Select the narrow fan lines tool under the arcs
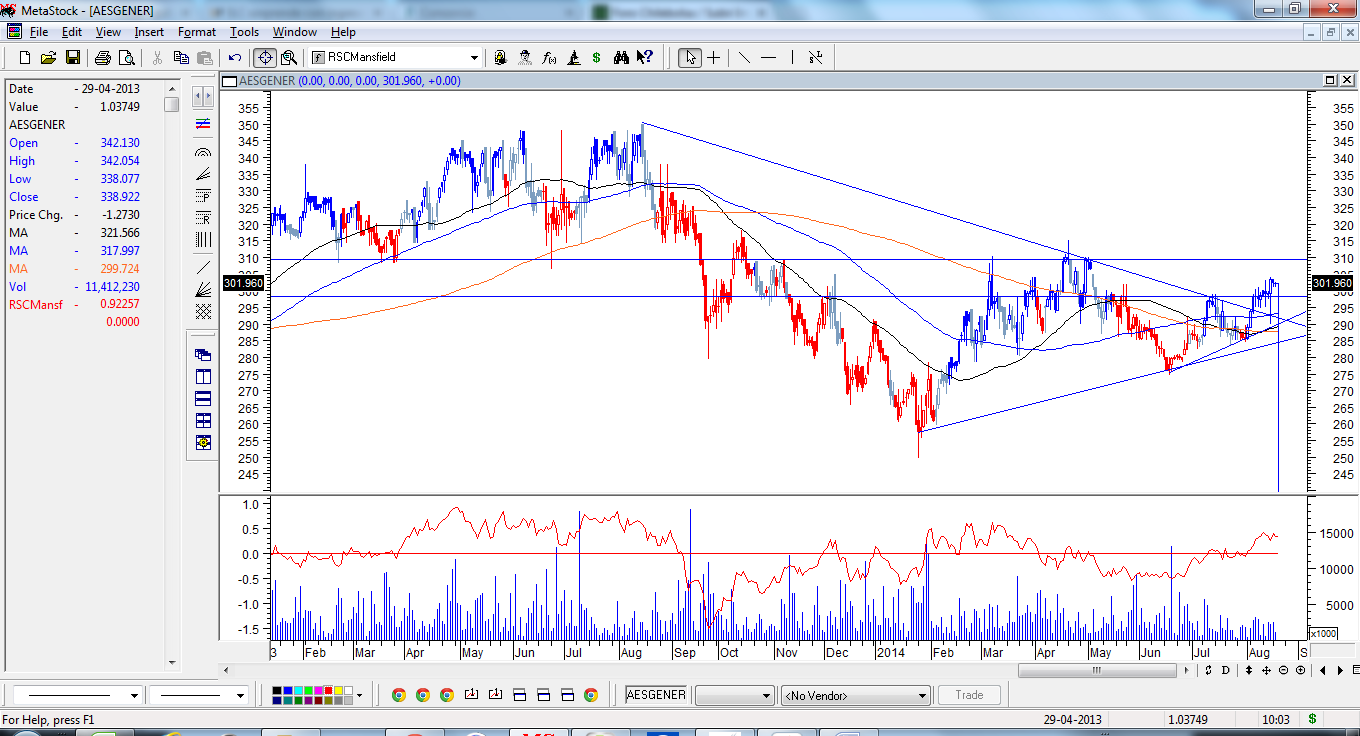Screen dimensions: 1360x736 click(x=203, y=175)
